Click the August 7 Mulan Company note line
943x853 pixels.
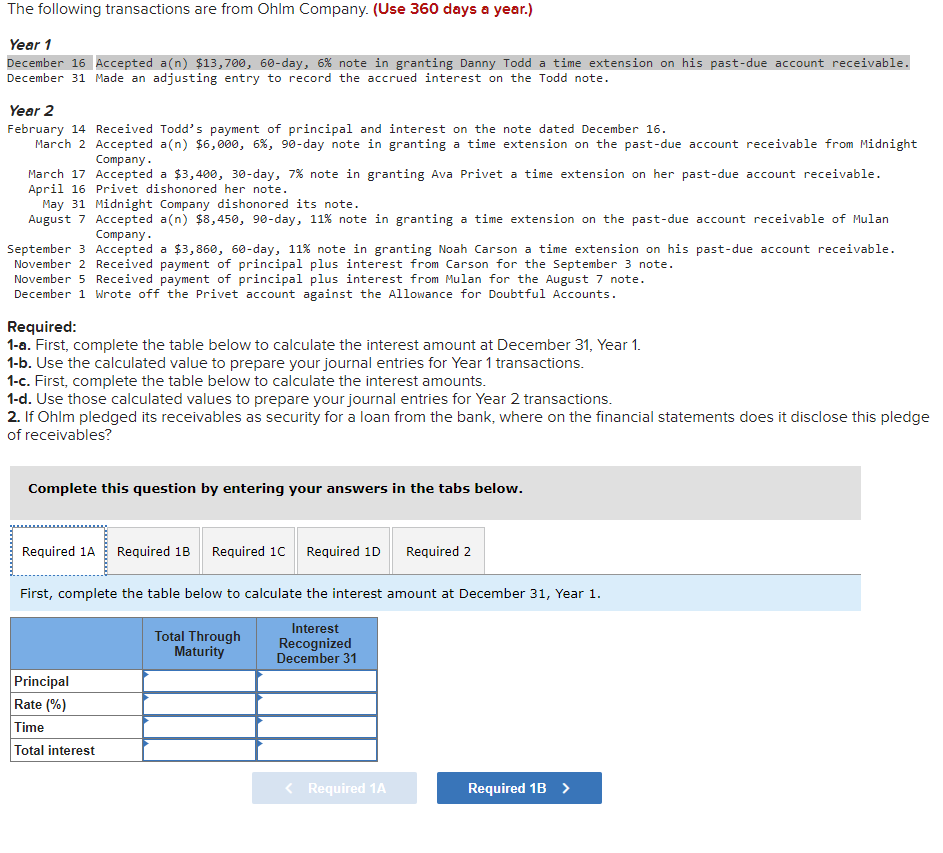click(x=458, y=227)
